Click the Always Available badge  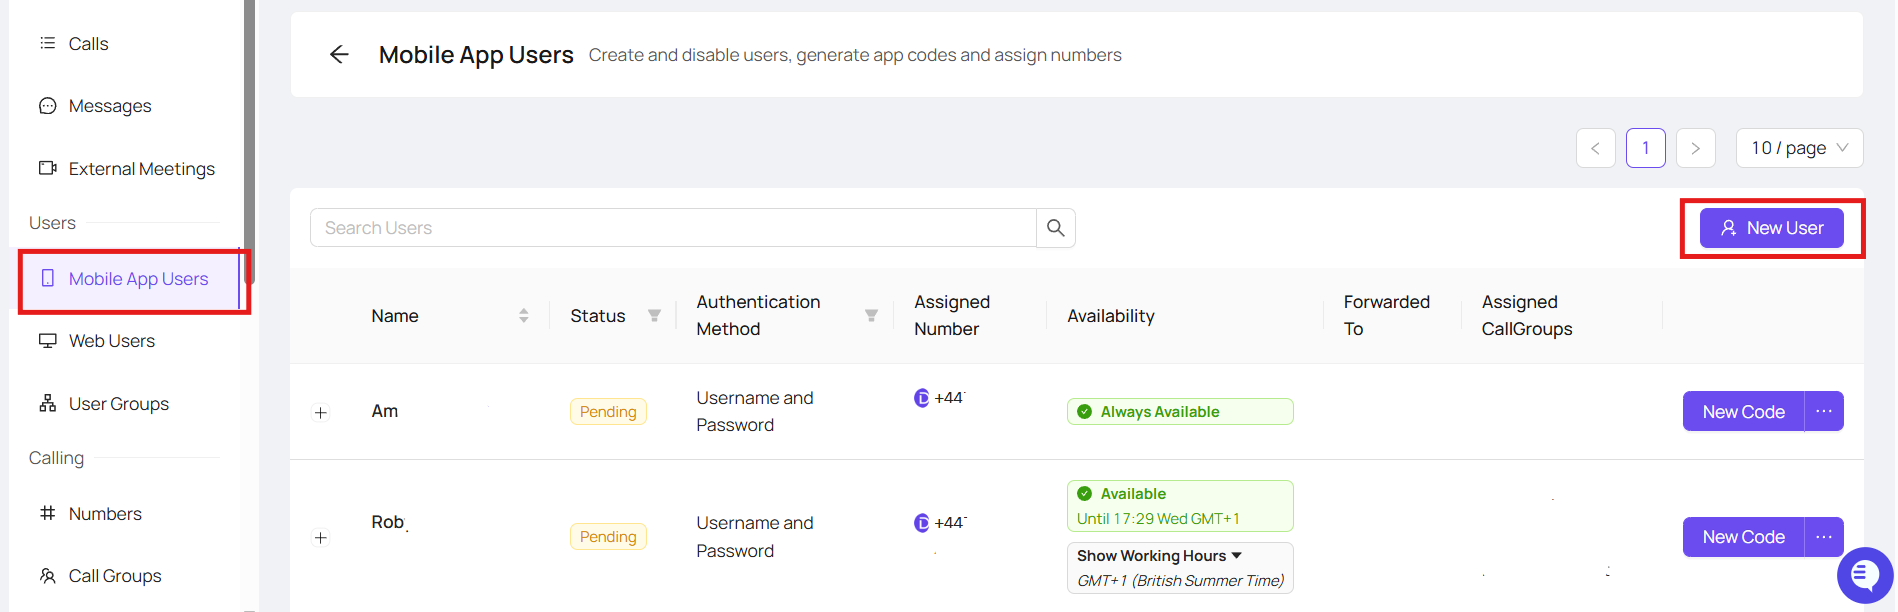(1180, 412)
